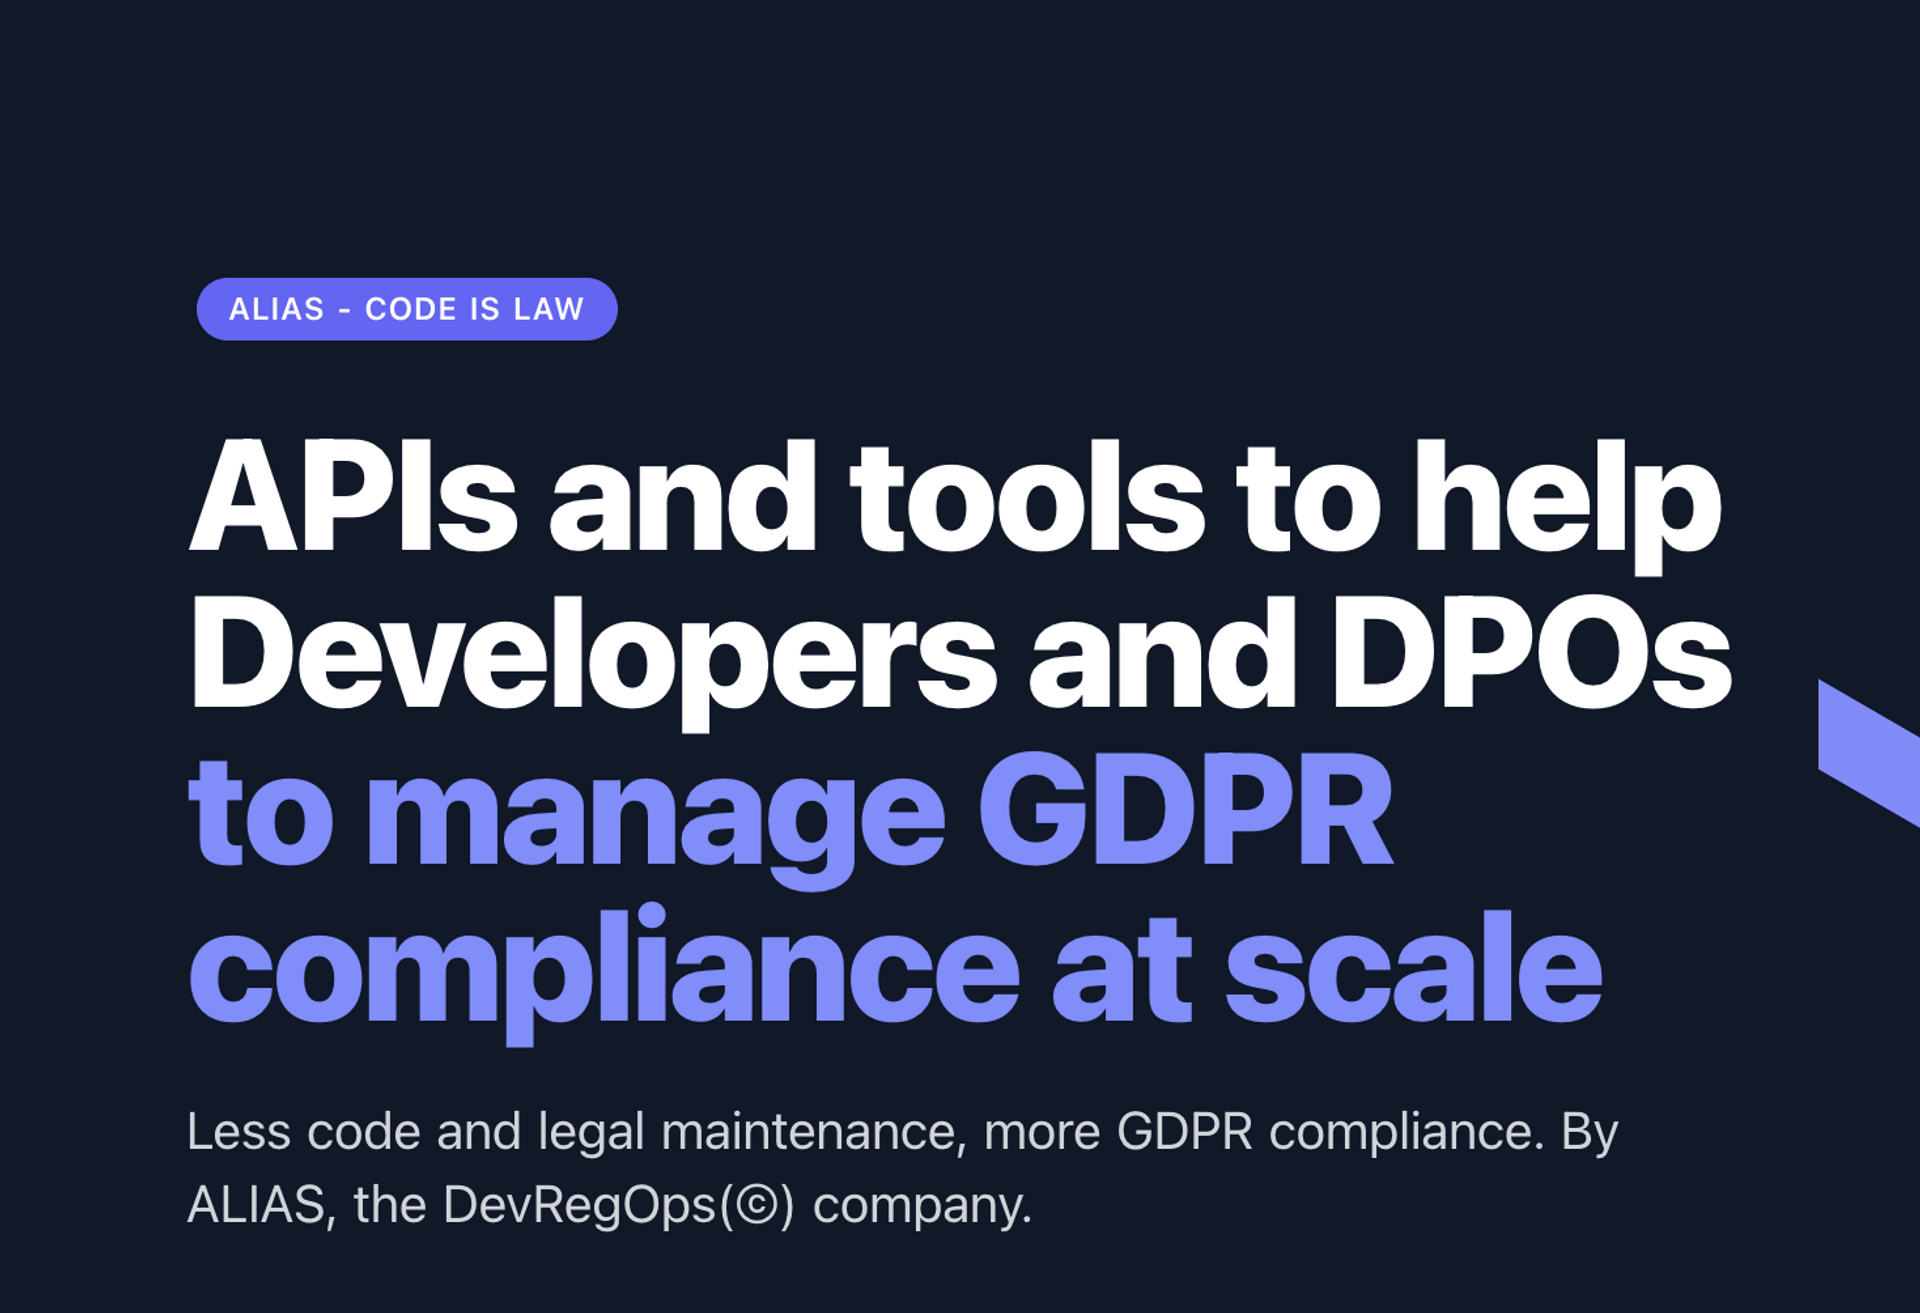Click the ALIAS - CODE IS LAW badge

tap(406, 309)
